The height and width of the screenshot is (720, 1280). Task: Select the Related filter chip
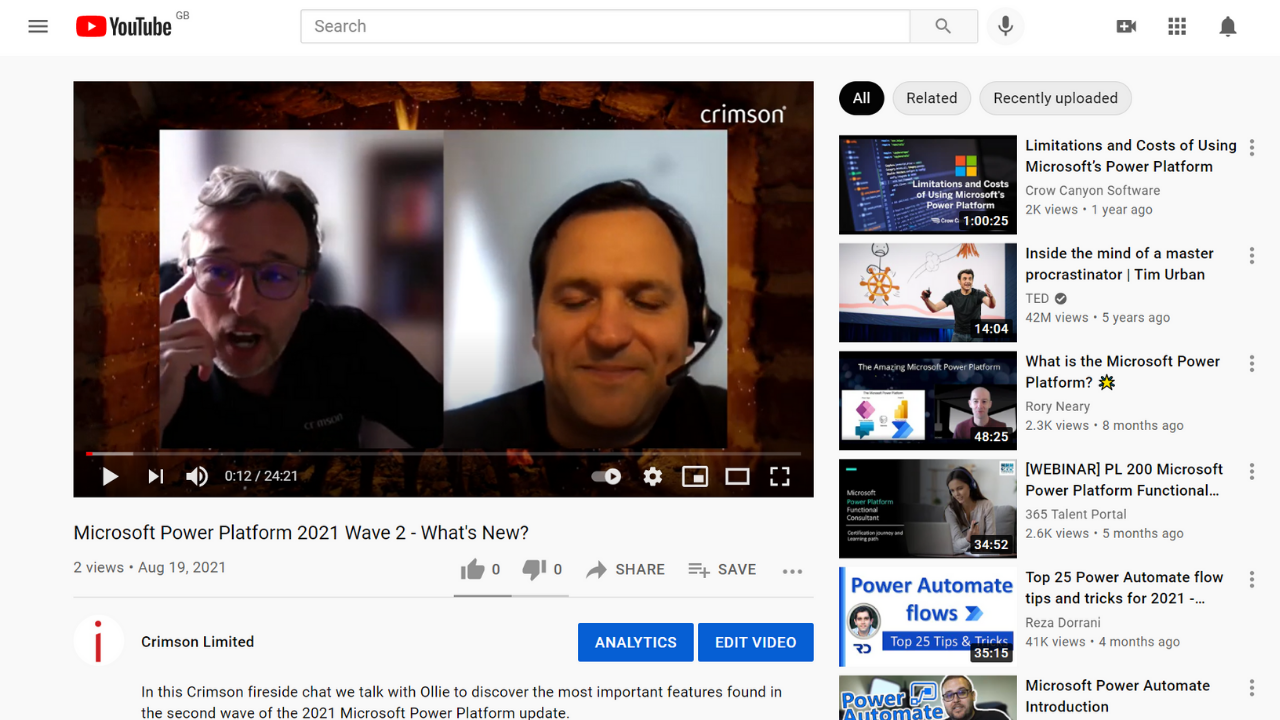931,98
